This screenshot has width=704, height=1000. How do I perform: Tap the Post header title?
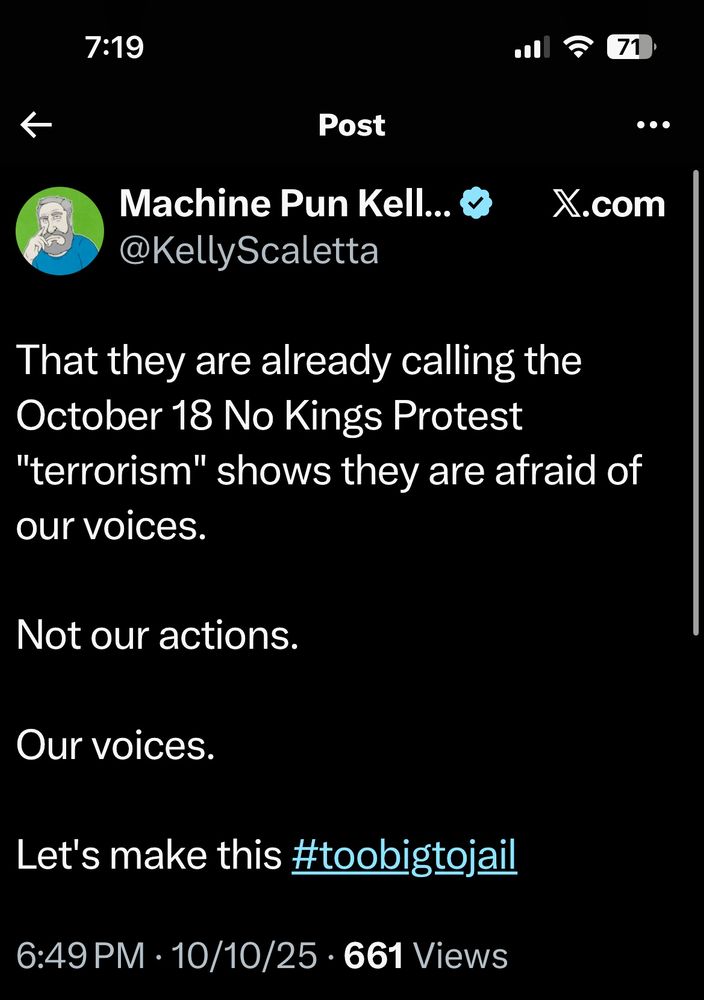click(x=351, y=125)
